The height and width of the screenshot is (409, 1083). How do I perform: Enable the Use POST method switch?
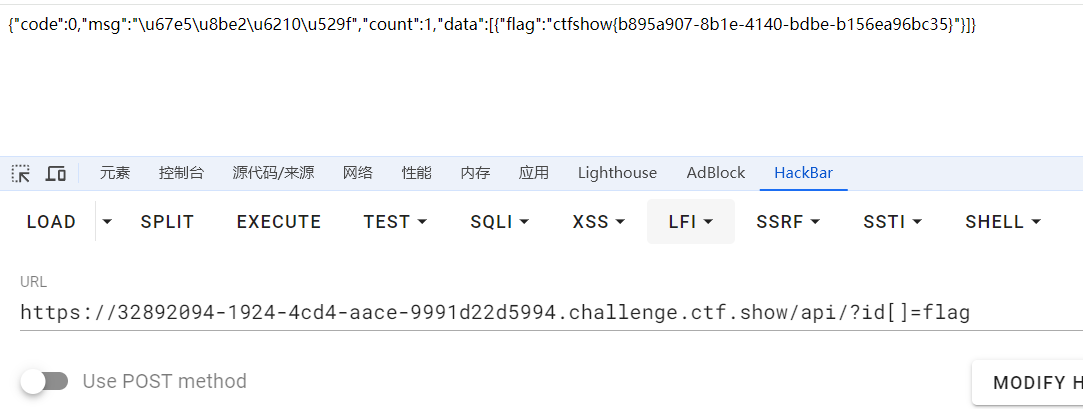click(45, 381)
